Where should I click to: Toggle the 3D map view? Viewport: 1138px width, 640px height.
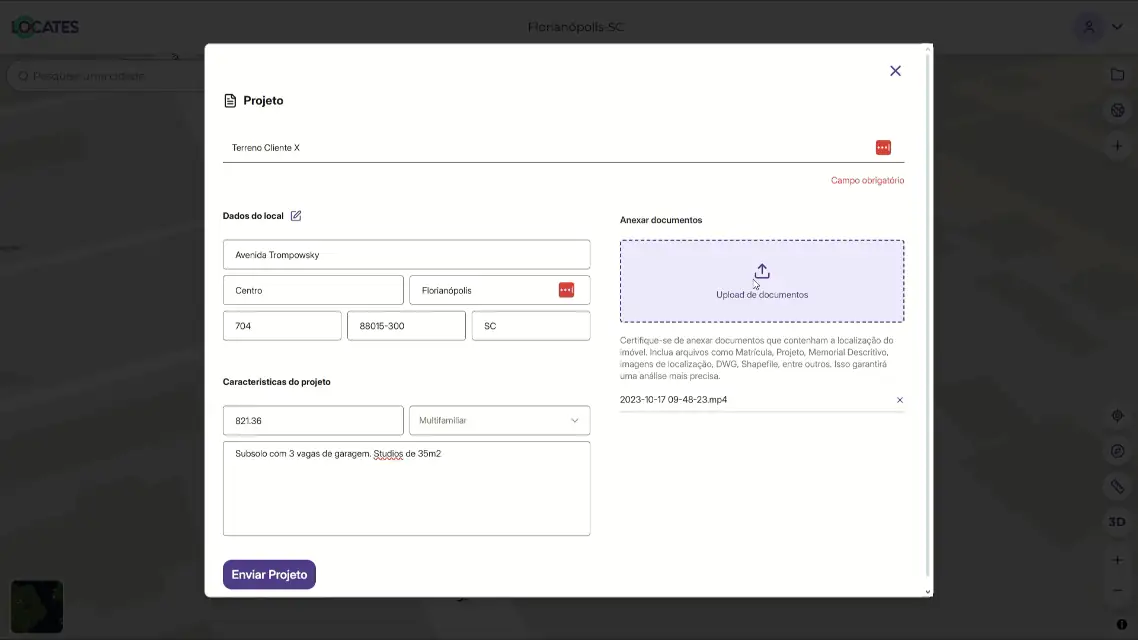1117,522
